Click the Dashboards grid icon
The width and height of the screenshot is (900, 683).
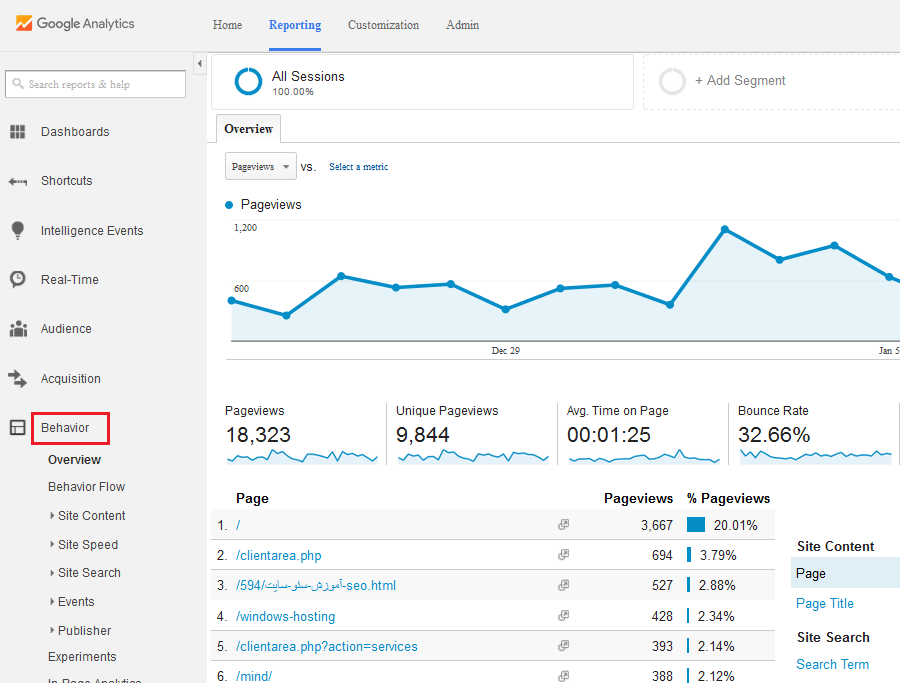coord(18,132)
